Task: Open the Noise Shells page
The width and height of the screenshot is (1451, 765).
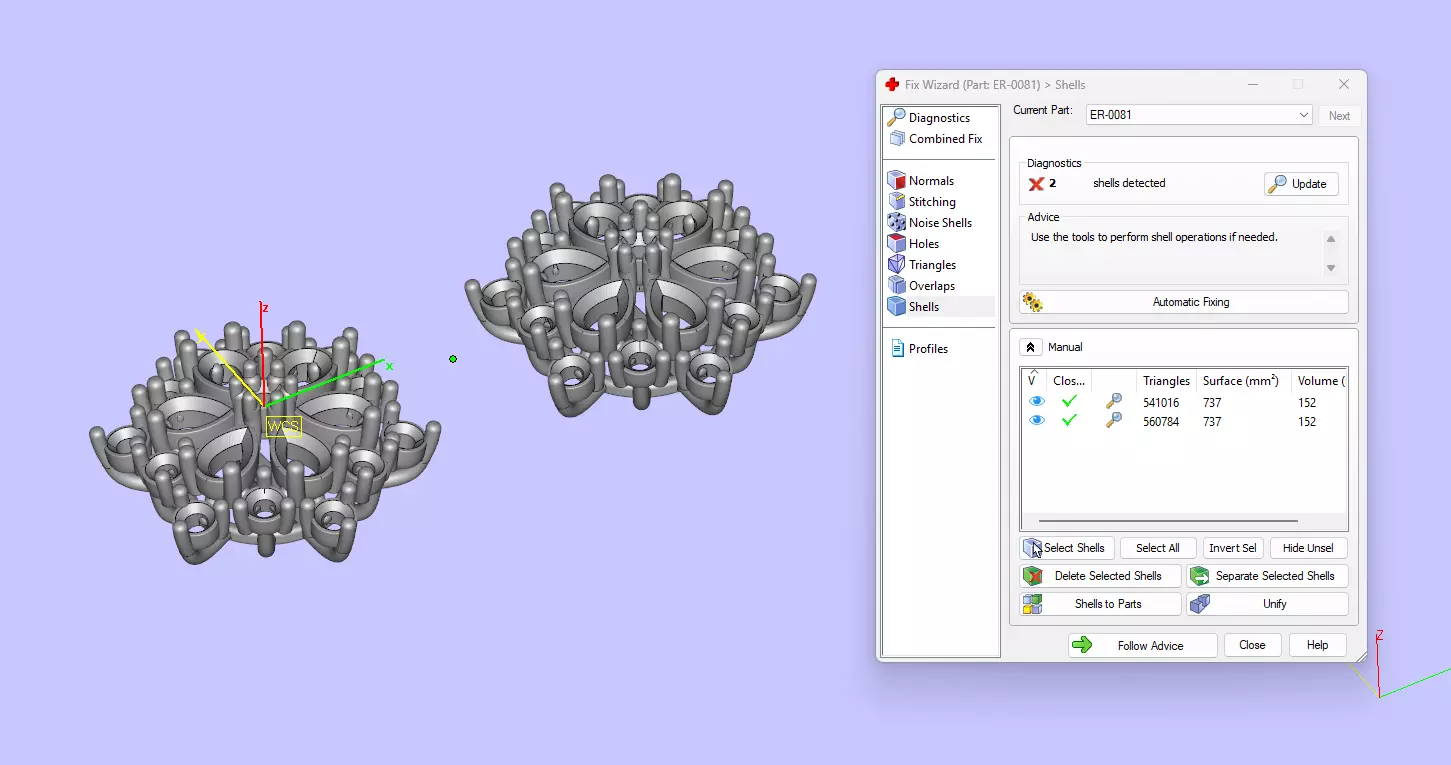Action: pyautogui.click(x=929, y=223)
